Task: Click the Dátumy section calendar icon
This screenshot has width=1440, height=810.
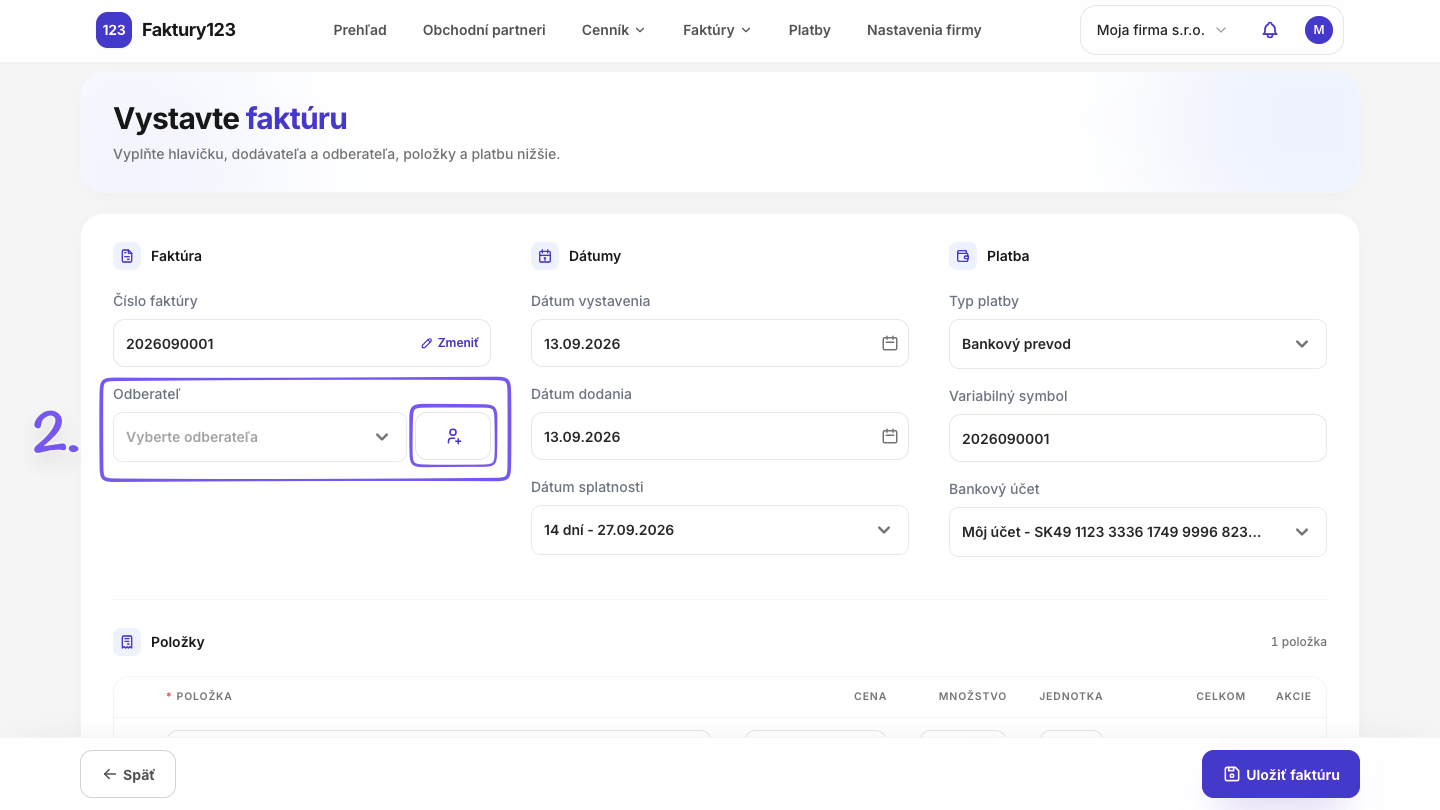Action: 545,256
